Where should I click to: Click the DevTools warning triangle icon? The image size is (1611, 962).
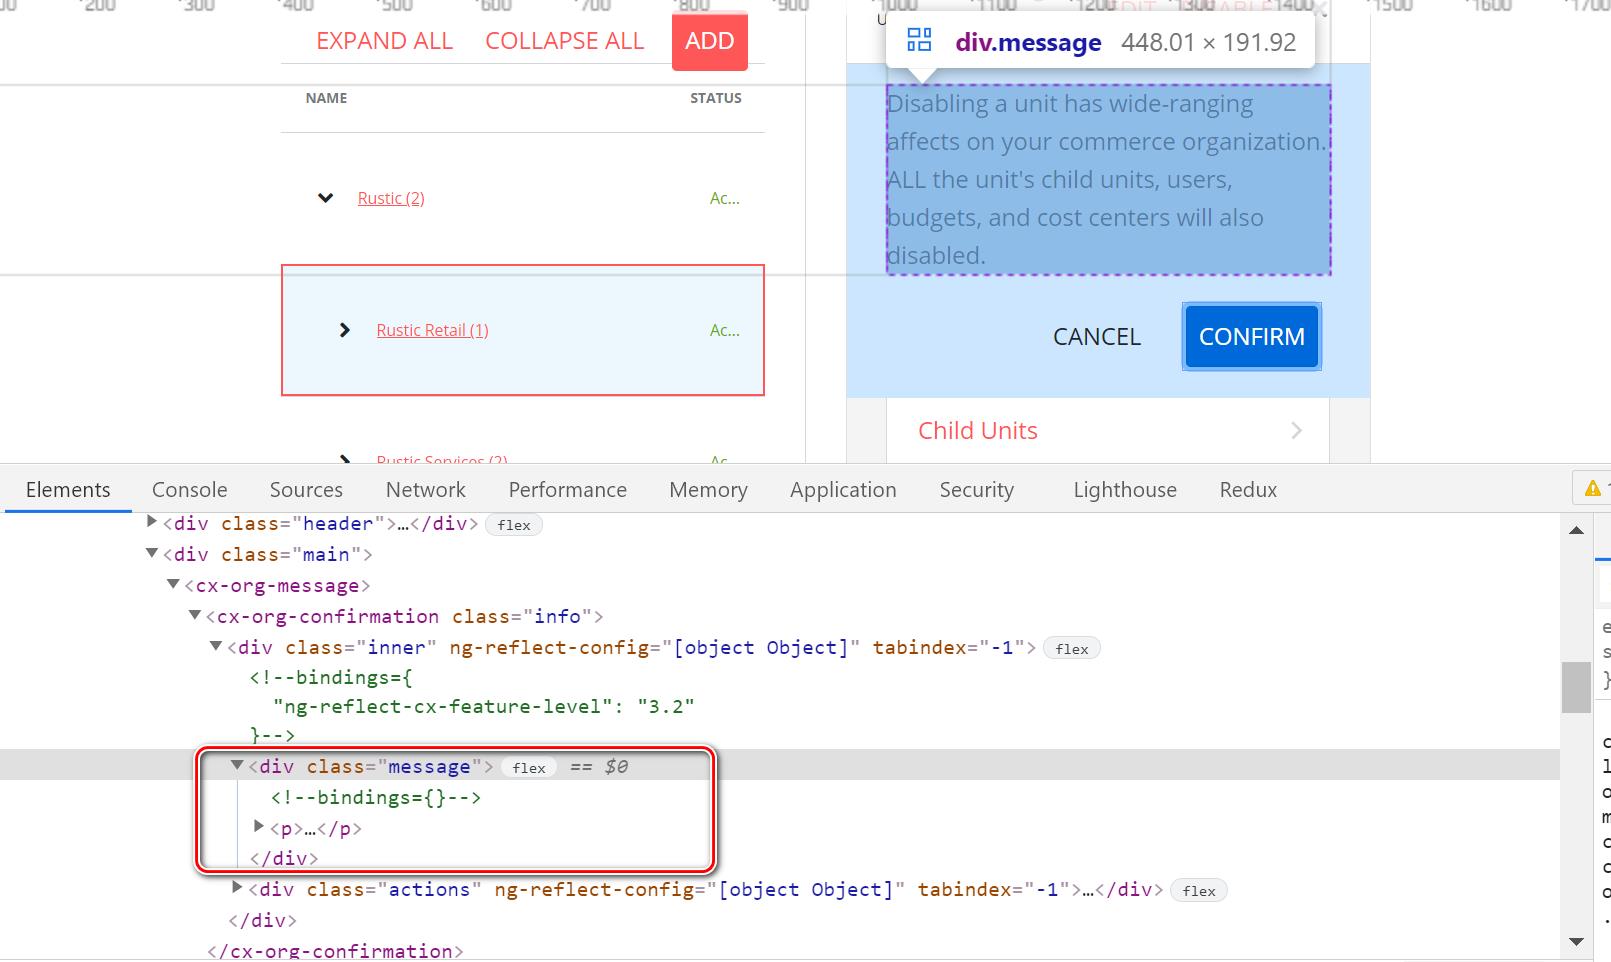click(x=1592, y=489)
